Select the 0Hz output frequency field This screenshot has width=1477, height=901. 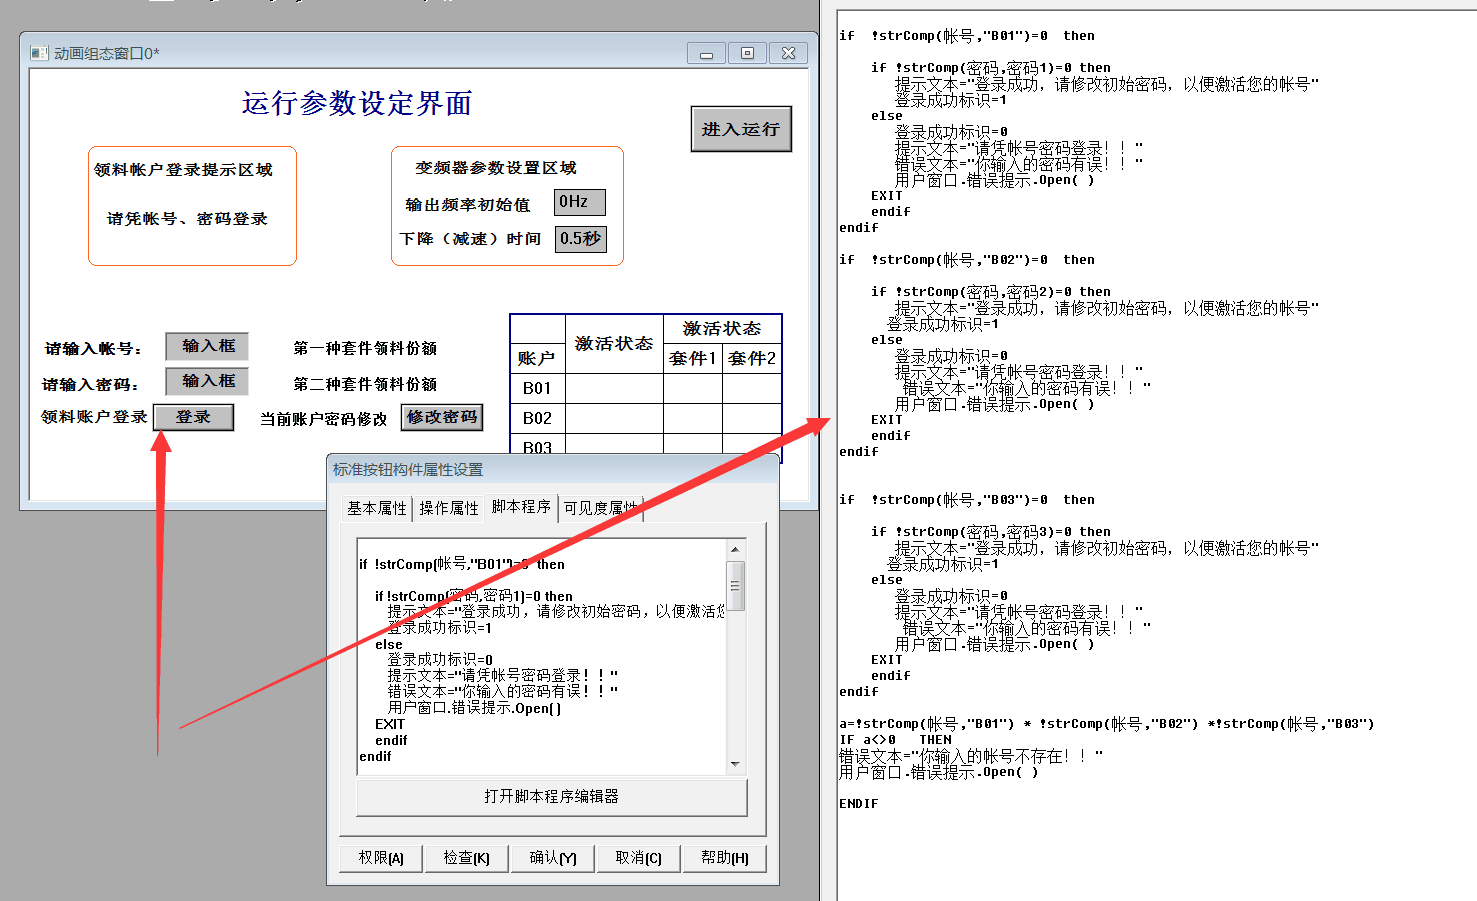(579, 202)
